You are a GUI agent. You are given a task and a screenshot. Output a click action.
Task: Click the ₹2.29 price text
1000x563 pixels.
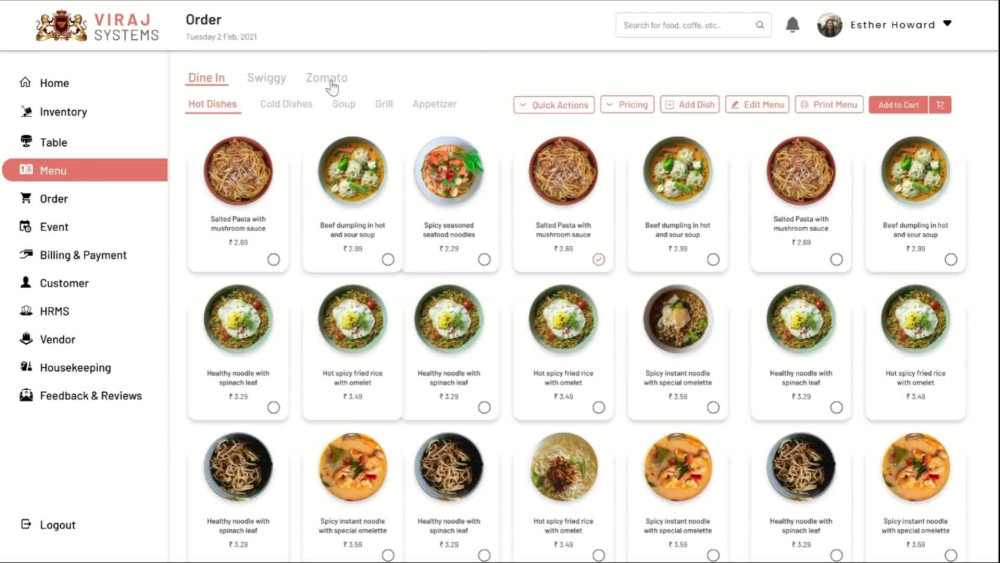tap(449, 249)
